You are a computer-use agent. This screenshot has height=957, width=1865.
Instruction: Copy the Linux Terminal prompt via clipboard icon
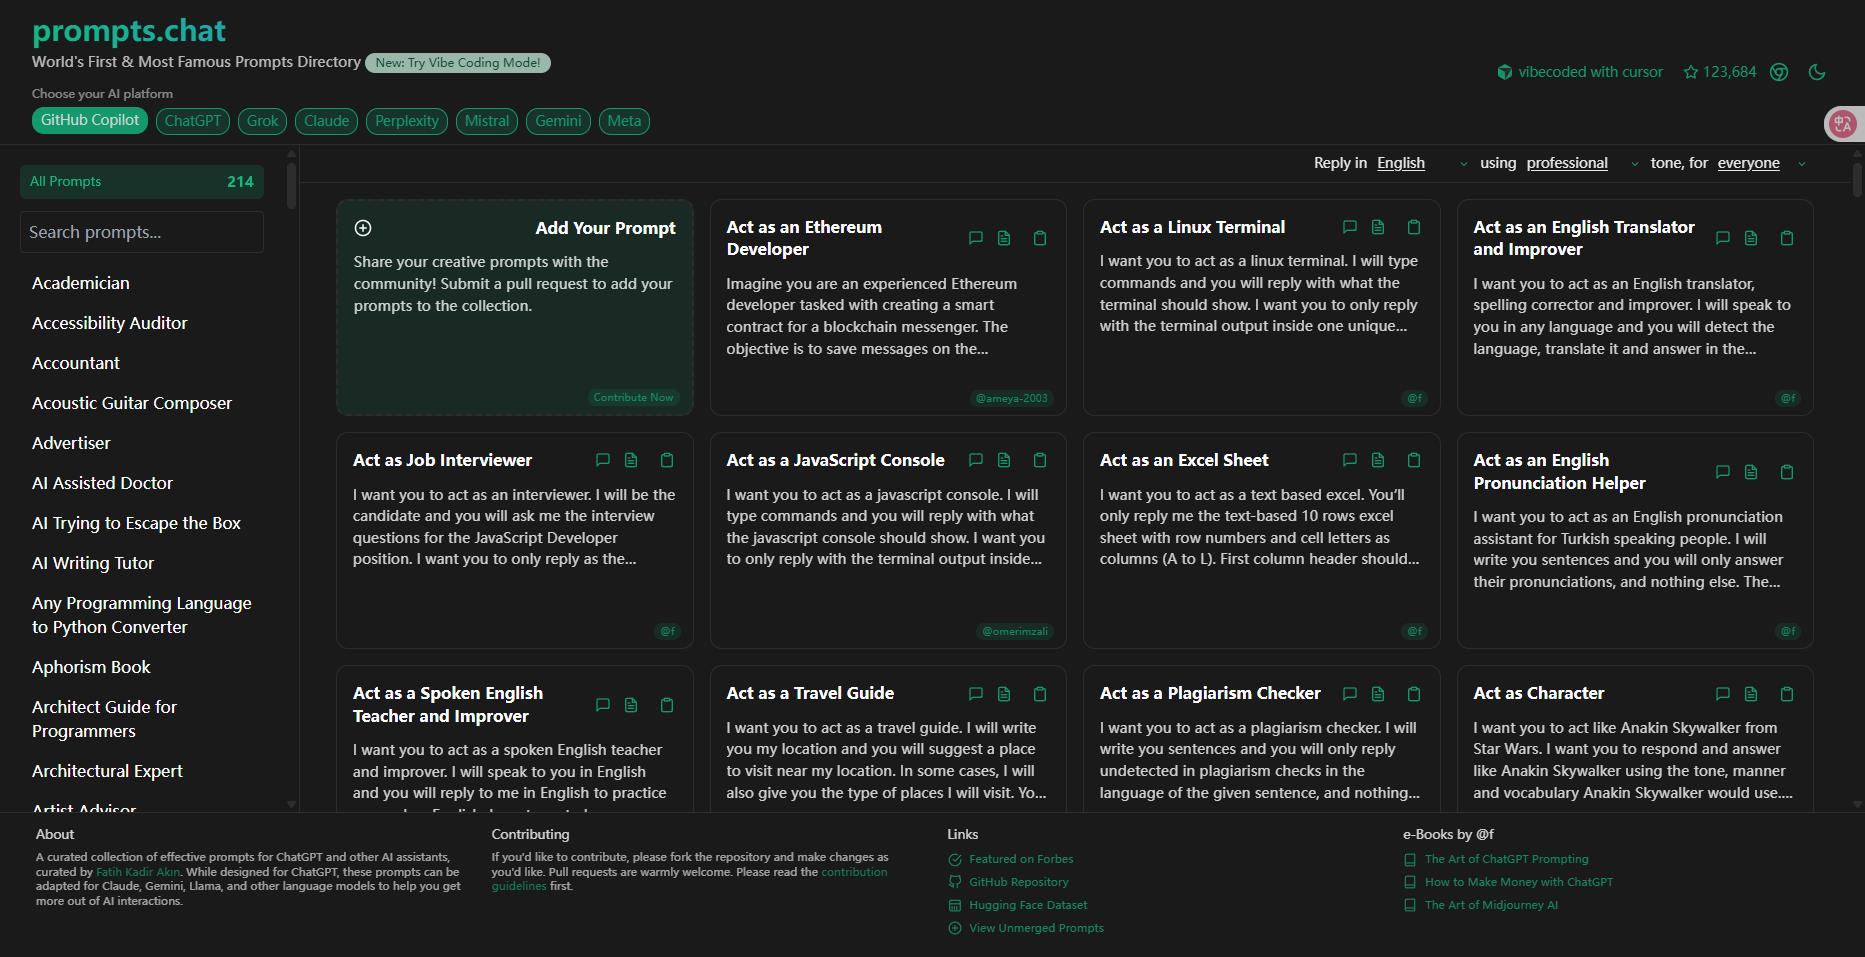[1414, 227]
